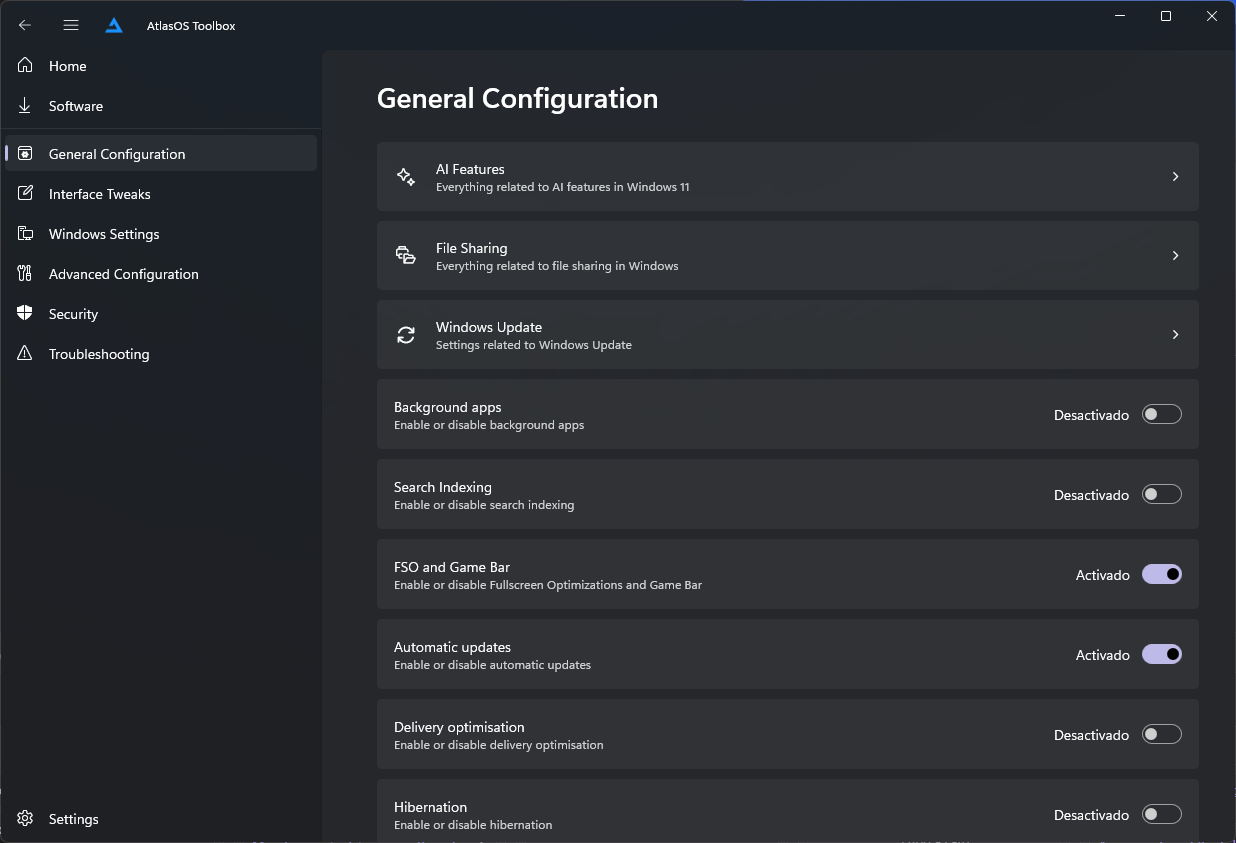Click the back arrow icon
This screenshot has height=843, width=1236.
click(x=25, y=25)
